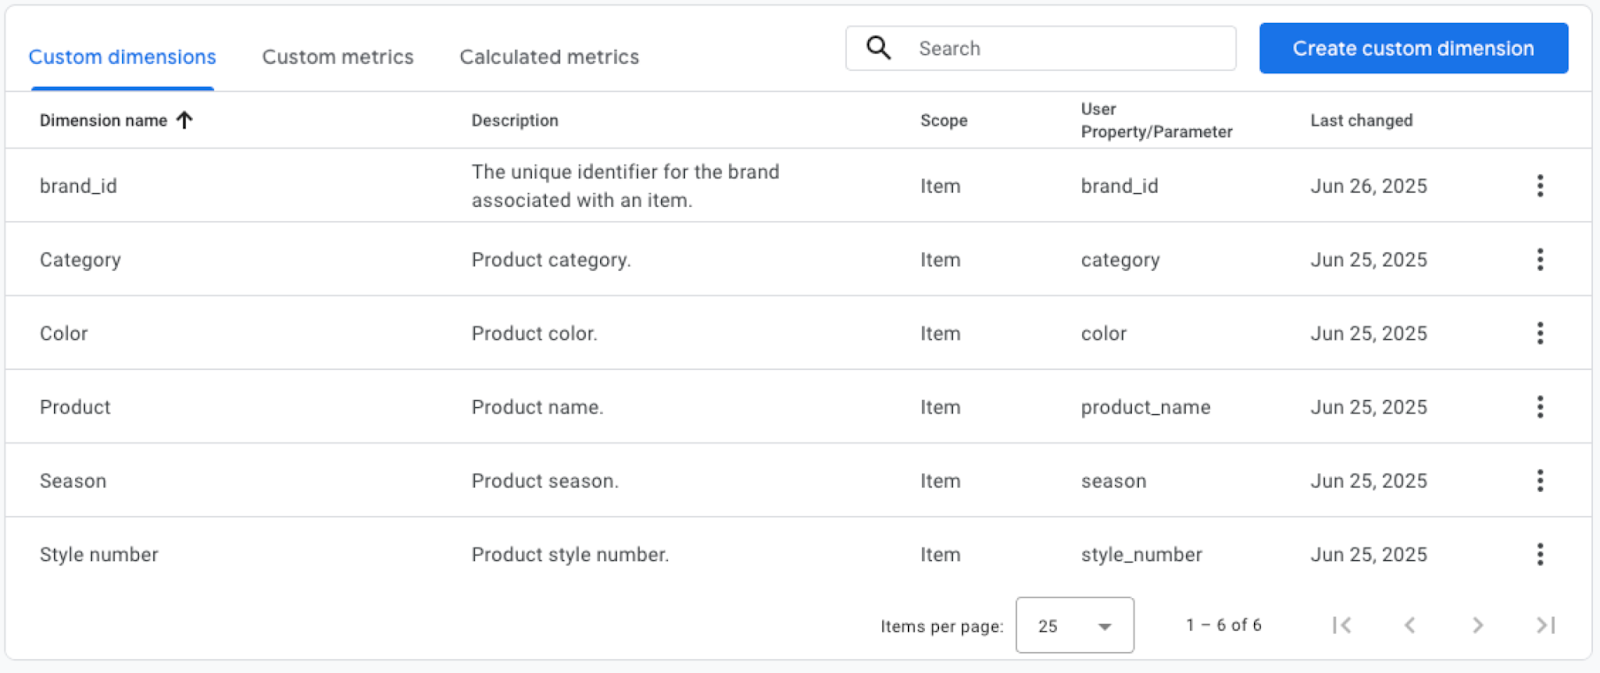Click the Item scope in brand_id row
This screenshot has width=1600, height=673.
[x=940, y=186]
